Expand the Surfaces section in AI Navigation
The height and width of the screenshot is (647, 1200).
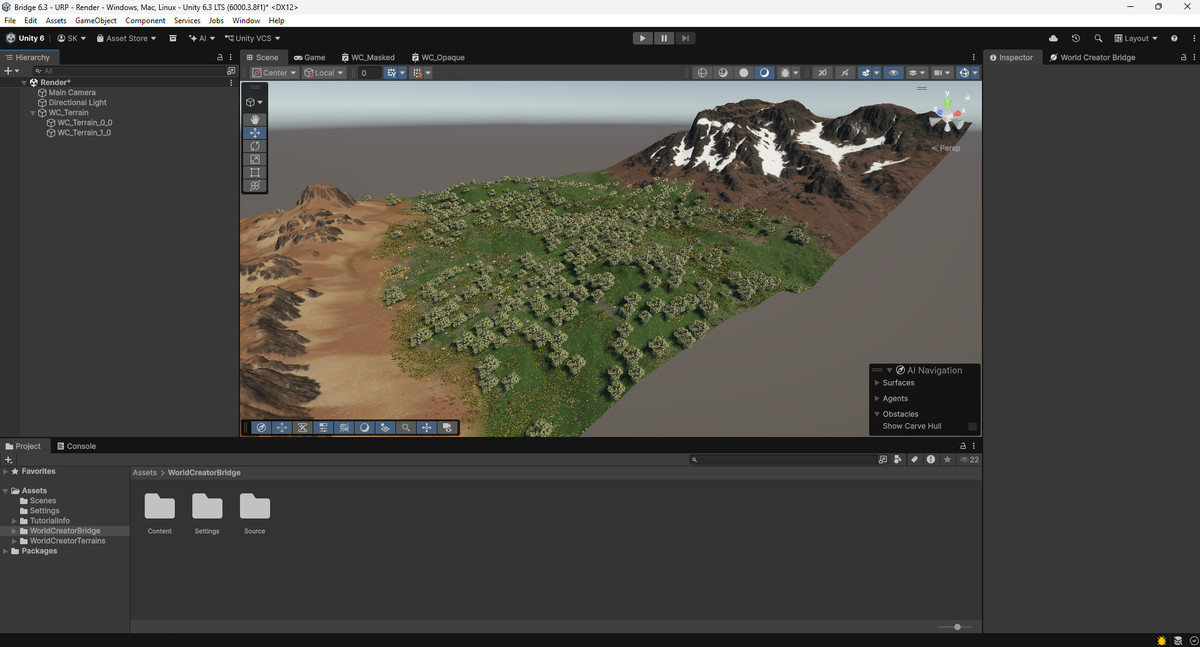tap(877, 383)
